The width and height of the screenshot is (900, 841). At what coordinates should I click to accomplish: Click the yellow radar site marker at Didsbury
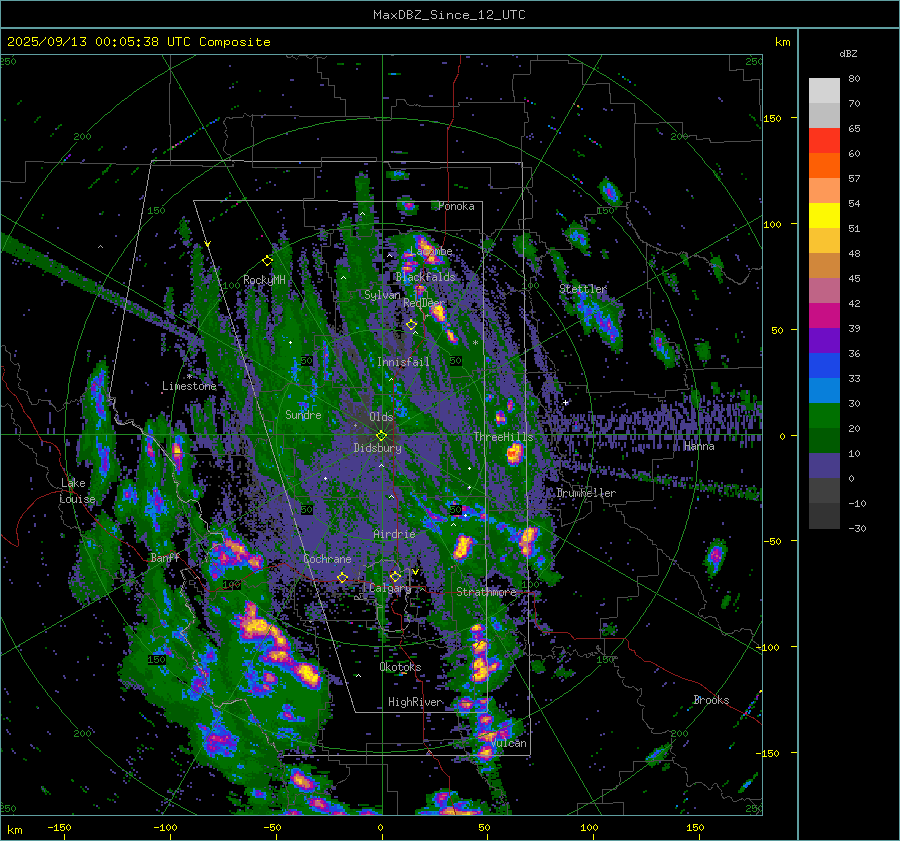click(x=381, y=436)
